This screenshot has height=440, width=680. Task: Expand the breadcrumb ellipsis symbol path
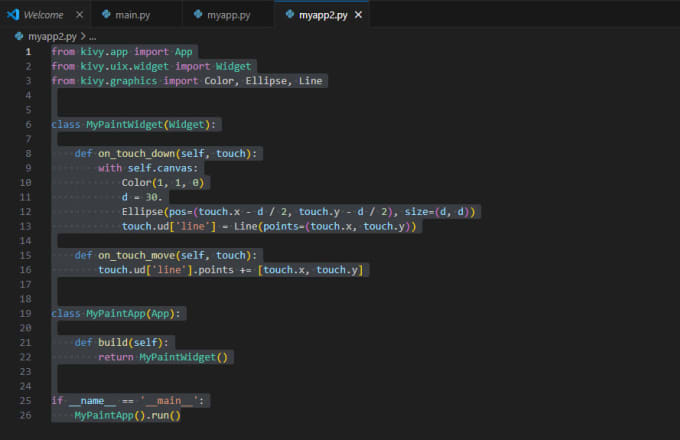[x=92, y=37]
